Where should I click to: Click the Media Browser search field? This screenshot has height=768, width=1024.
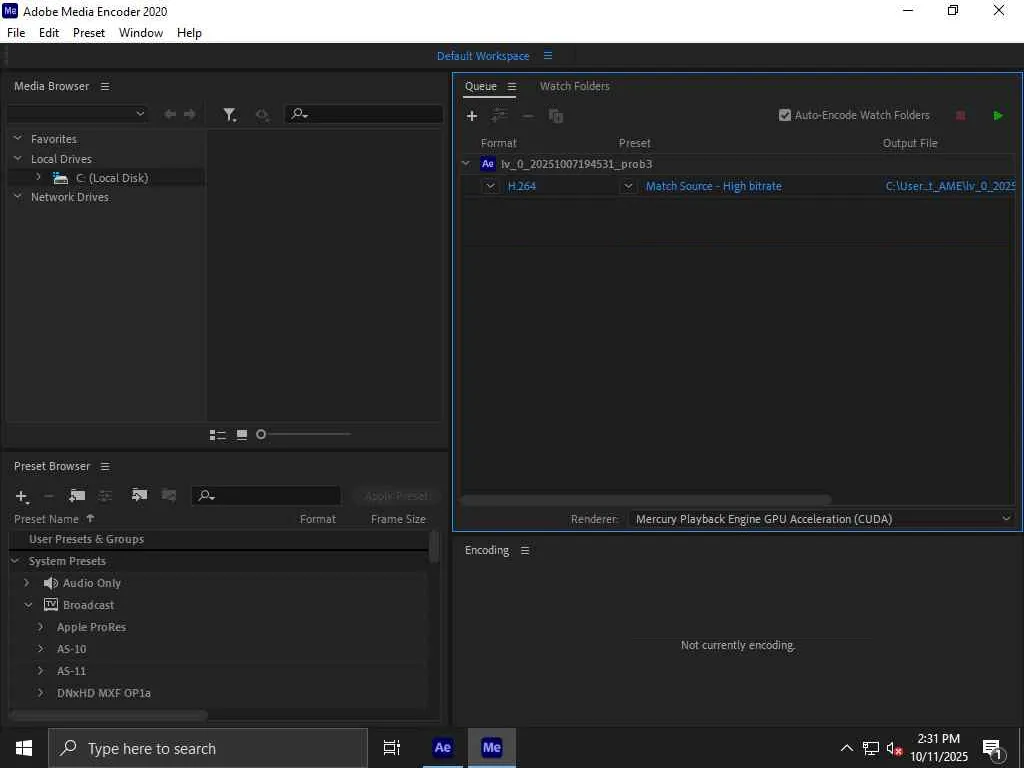click(364, 114)
